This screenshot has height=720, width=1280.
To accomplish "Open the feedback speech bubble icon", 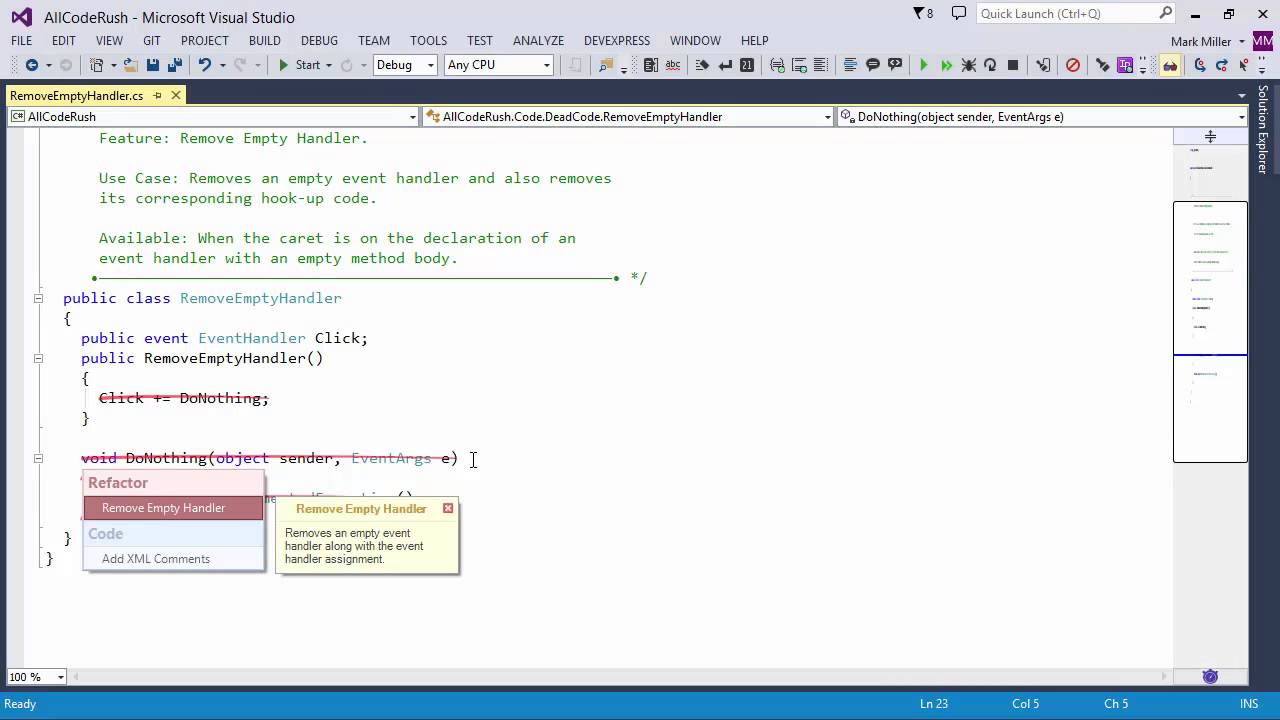I will [x=959, y=13].
